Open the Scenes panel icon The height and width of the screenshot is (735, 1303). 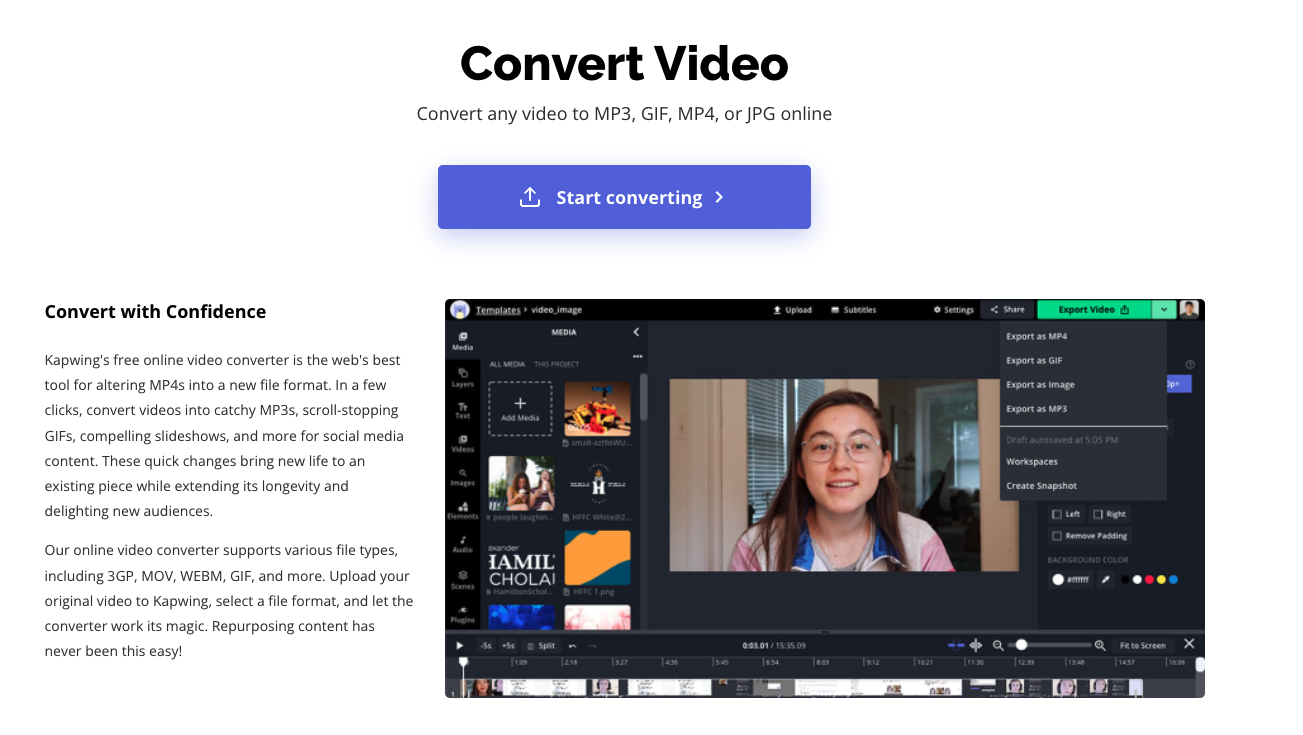pos(462,579)
